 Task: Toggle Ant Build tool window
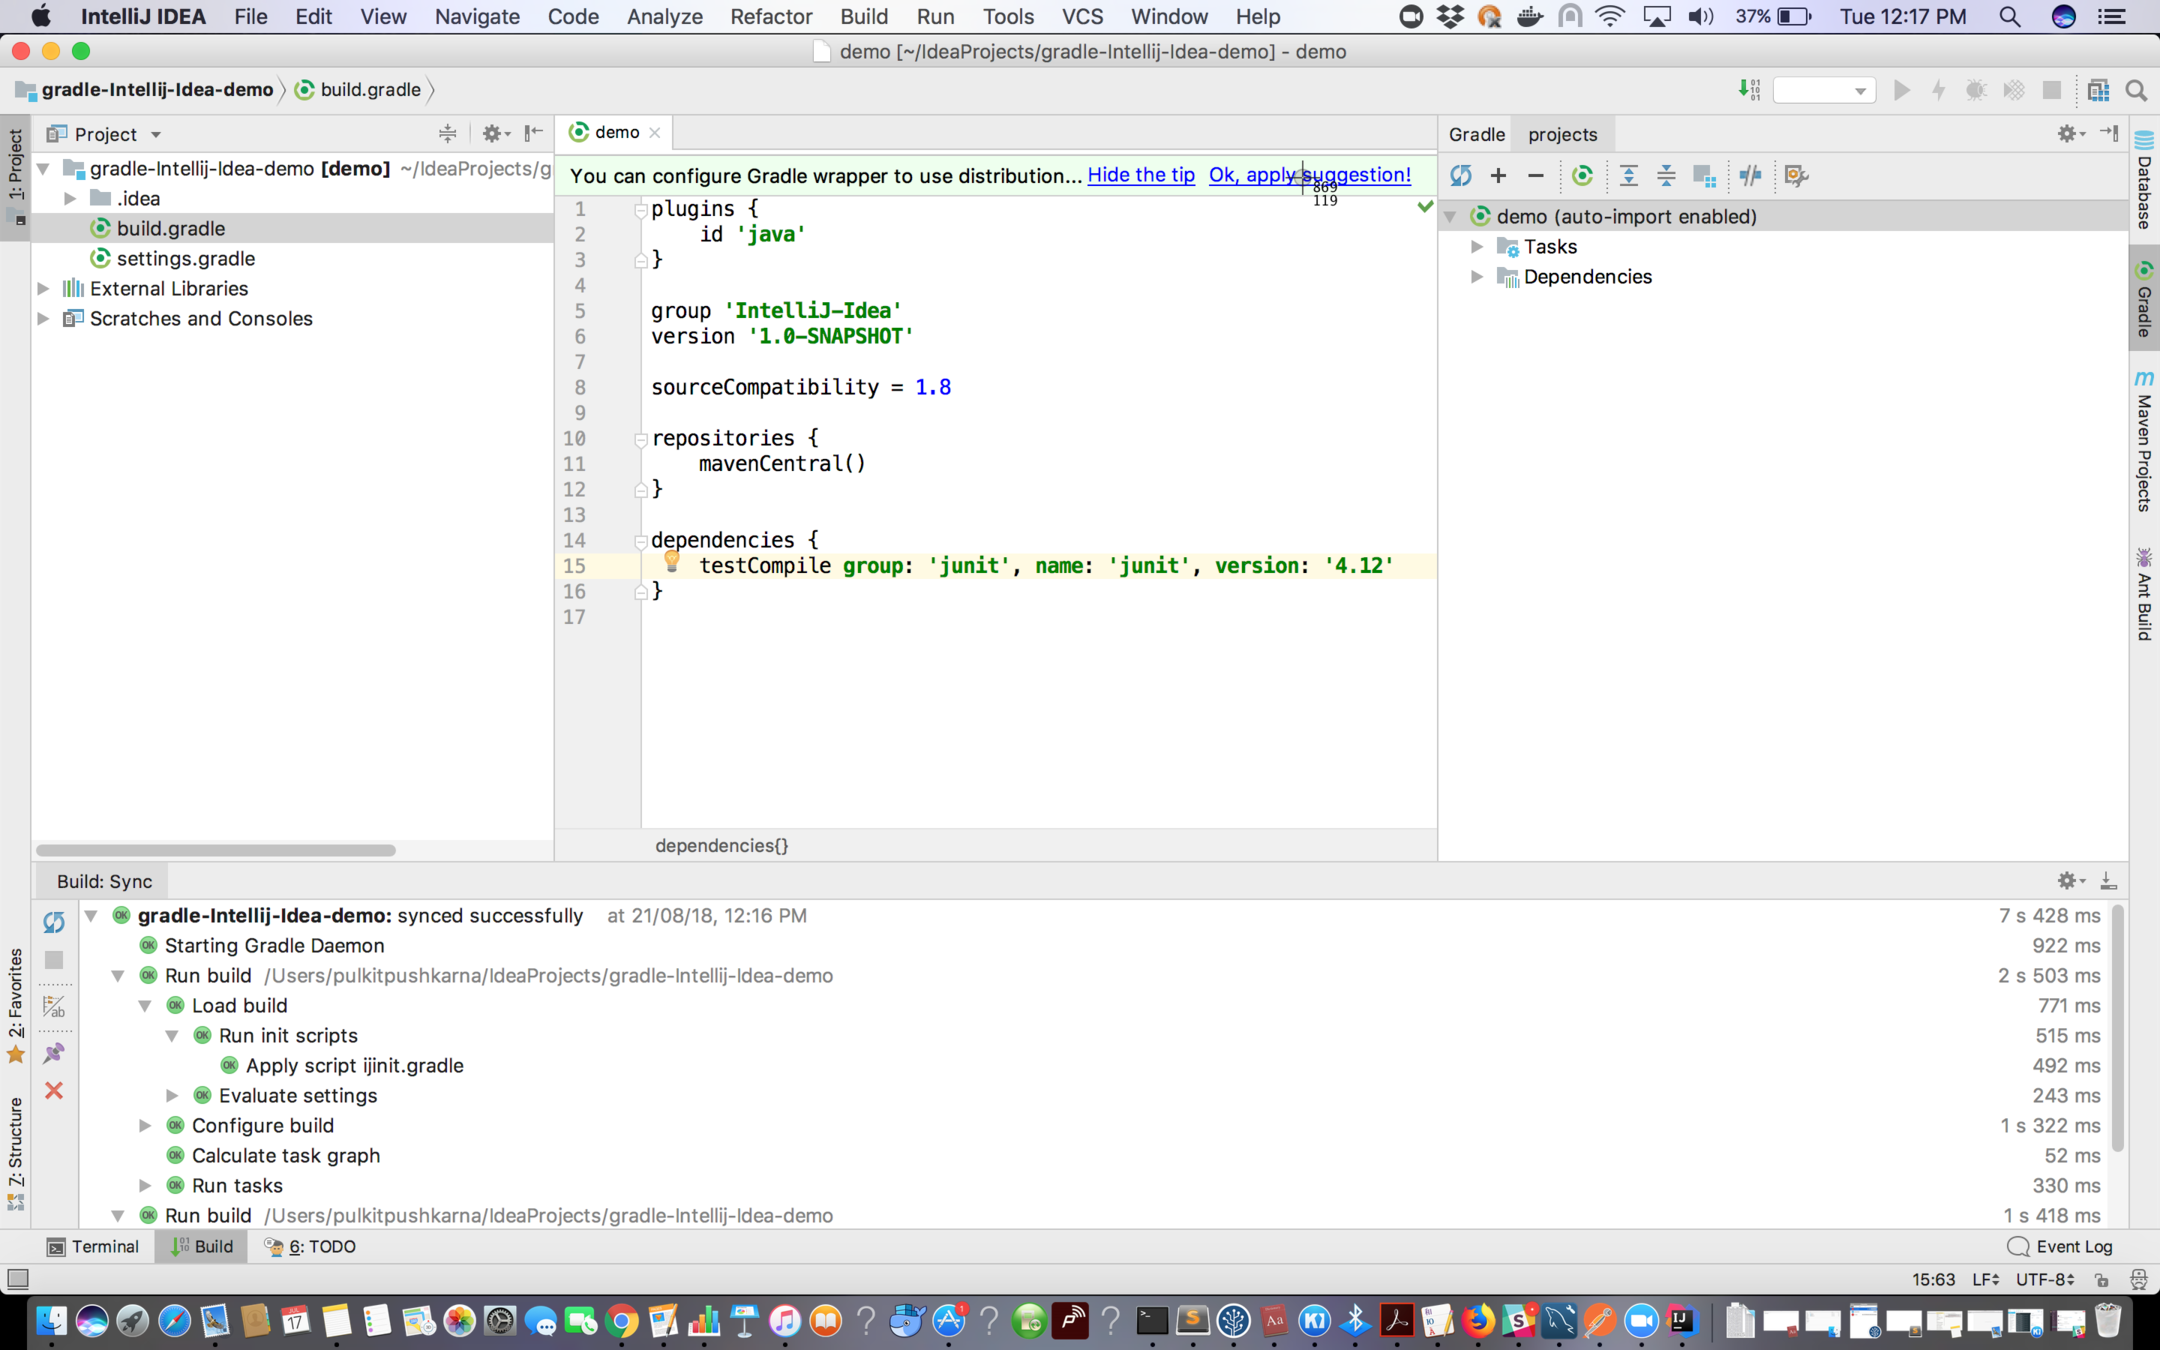pos(2144,594)
